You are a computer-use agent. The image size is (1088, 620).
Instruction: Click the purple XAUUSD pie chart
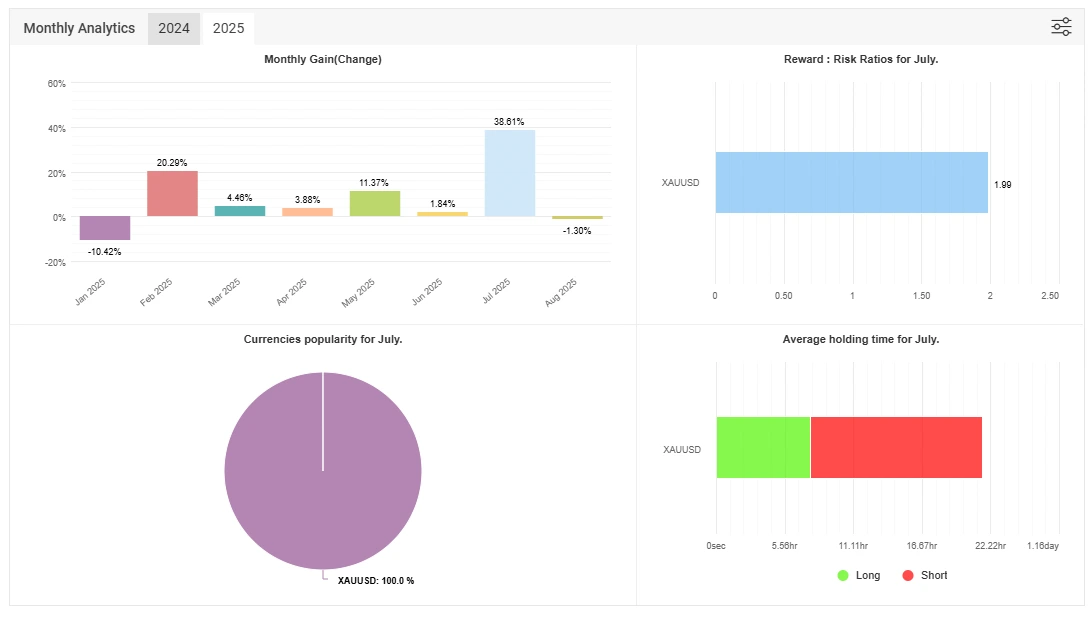[x=323, y=470]
